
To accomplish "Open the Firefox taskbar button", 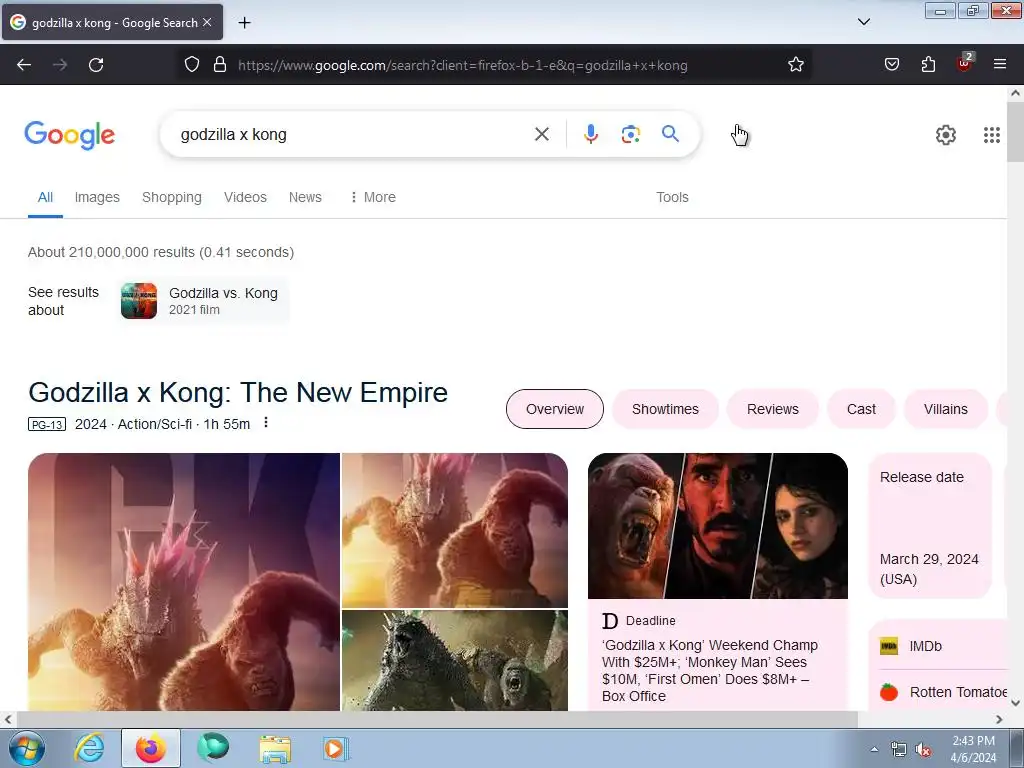I will (150, 748).
